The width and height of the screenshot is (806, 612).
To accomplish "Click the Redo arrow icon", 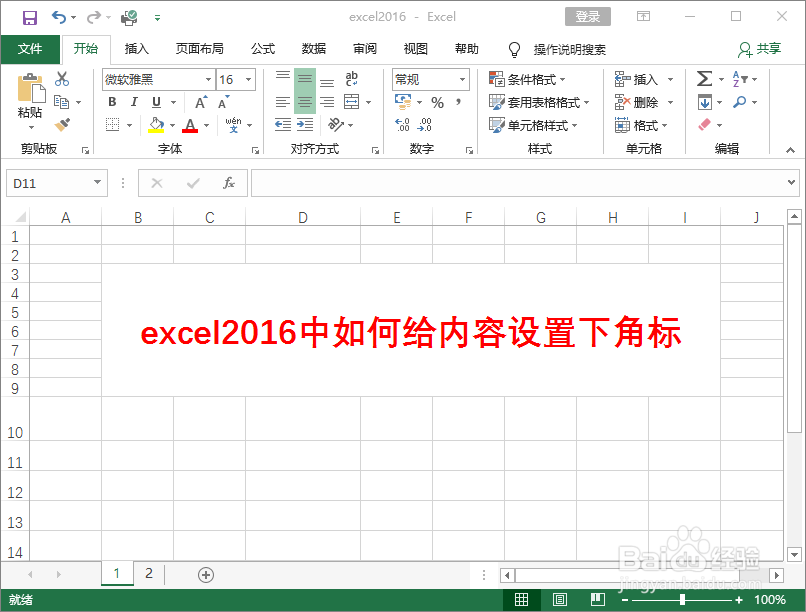I will coord(94,17).
